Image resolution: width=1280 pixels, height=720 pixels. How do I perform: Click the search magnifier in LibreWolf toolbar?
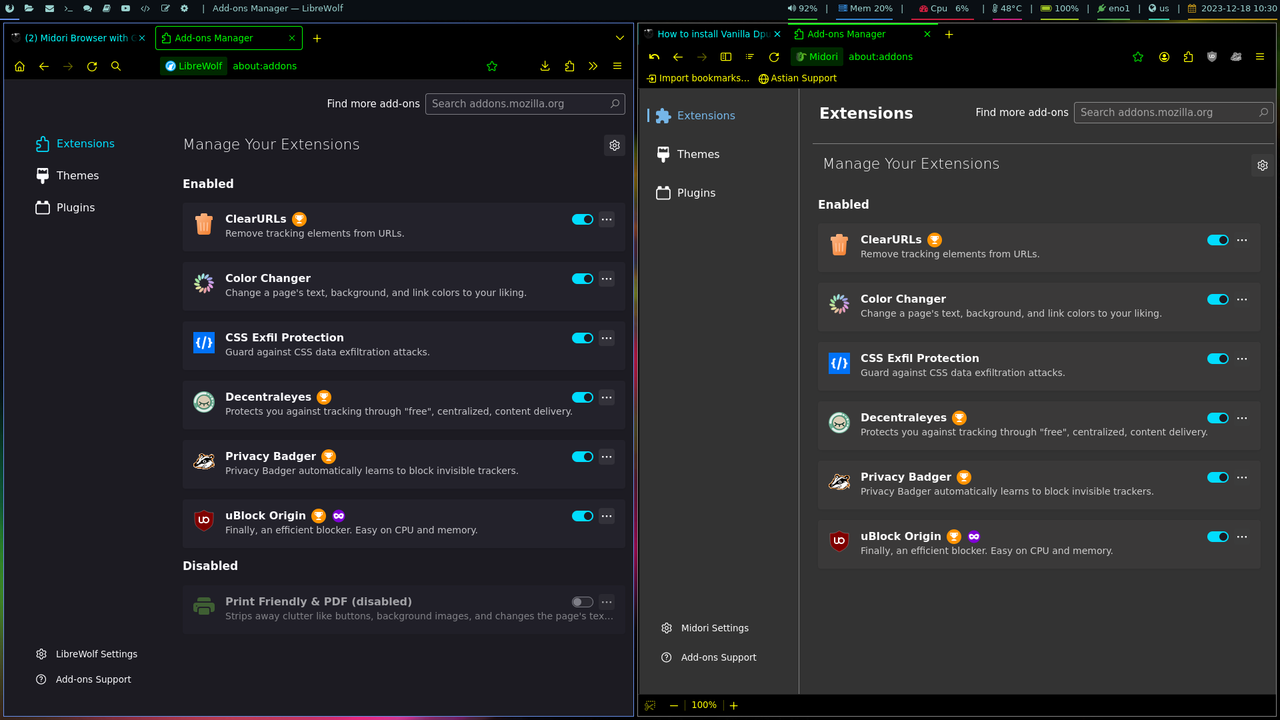116,66
